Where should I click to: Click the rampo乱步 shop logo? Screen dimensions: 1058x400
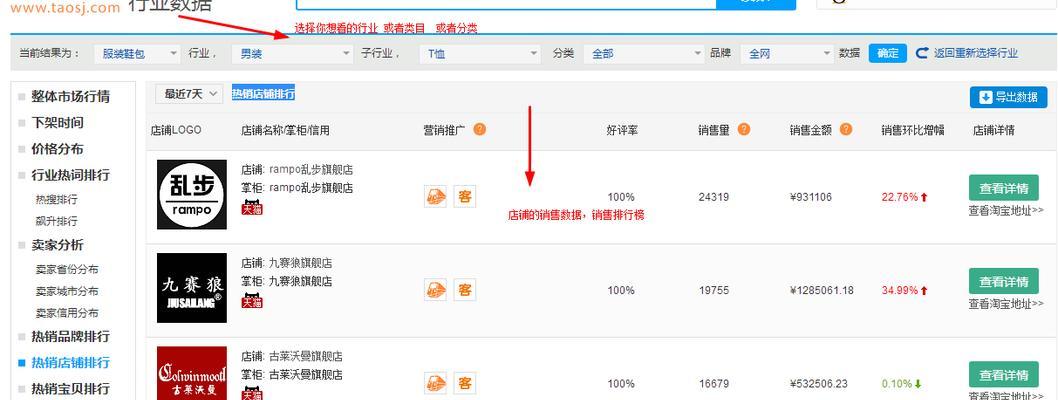point(192,194)
